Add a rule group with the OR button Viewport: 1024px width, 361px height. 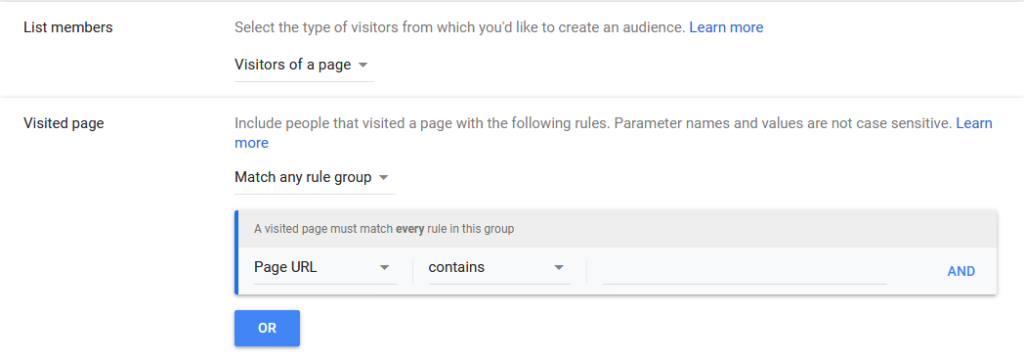[x=267, y=328]
